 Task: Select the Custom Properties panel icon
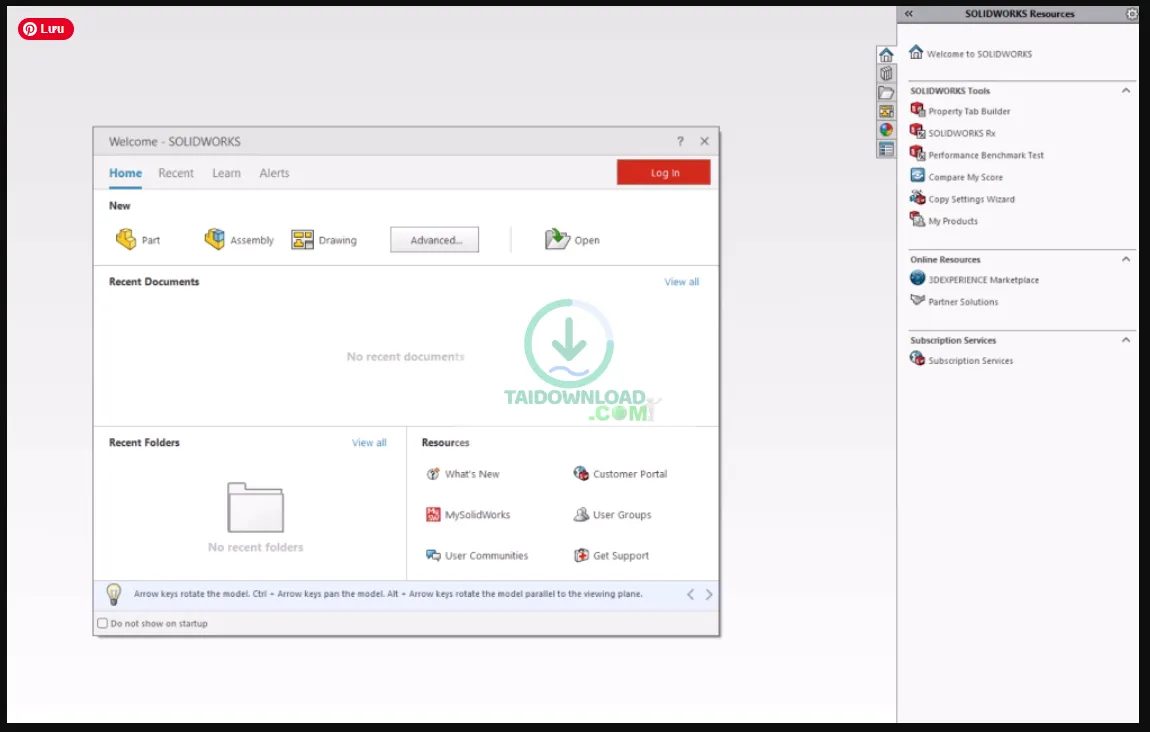point(886,148)
